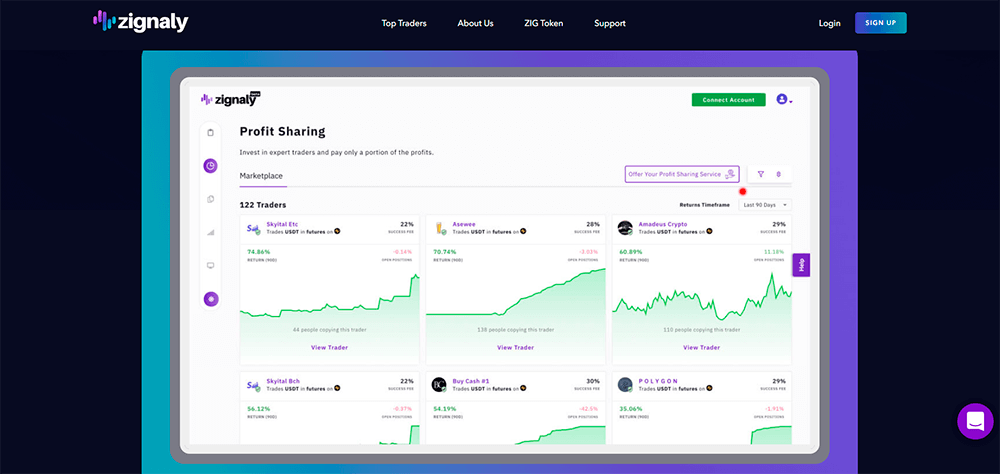Viewport: 1000px width, 474px height.
Task: Open the Top Traders menu item
Action: point(404,23)
